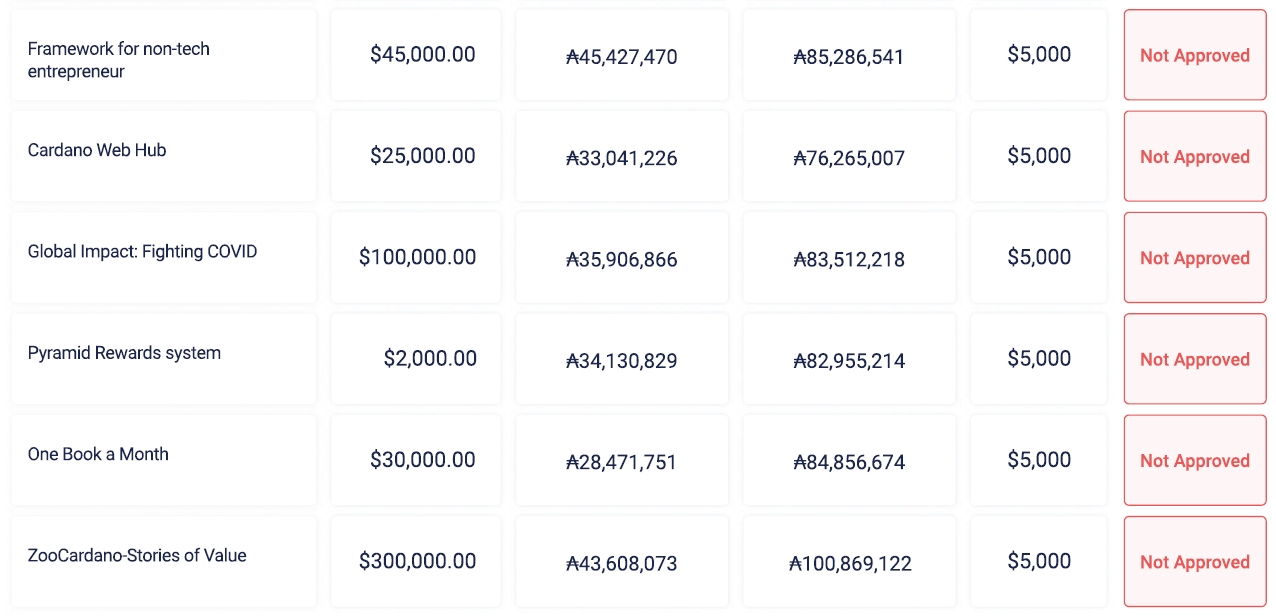The height and width of the screenshot is (616, 1276).
Task: Select the ₳83,512,218 vote value
Action: pos(849,260)
